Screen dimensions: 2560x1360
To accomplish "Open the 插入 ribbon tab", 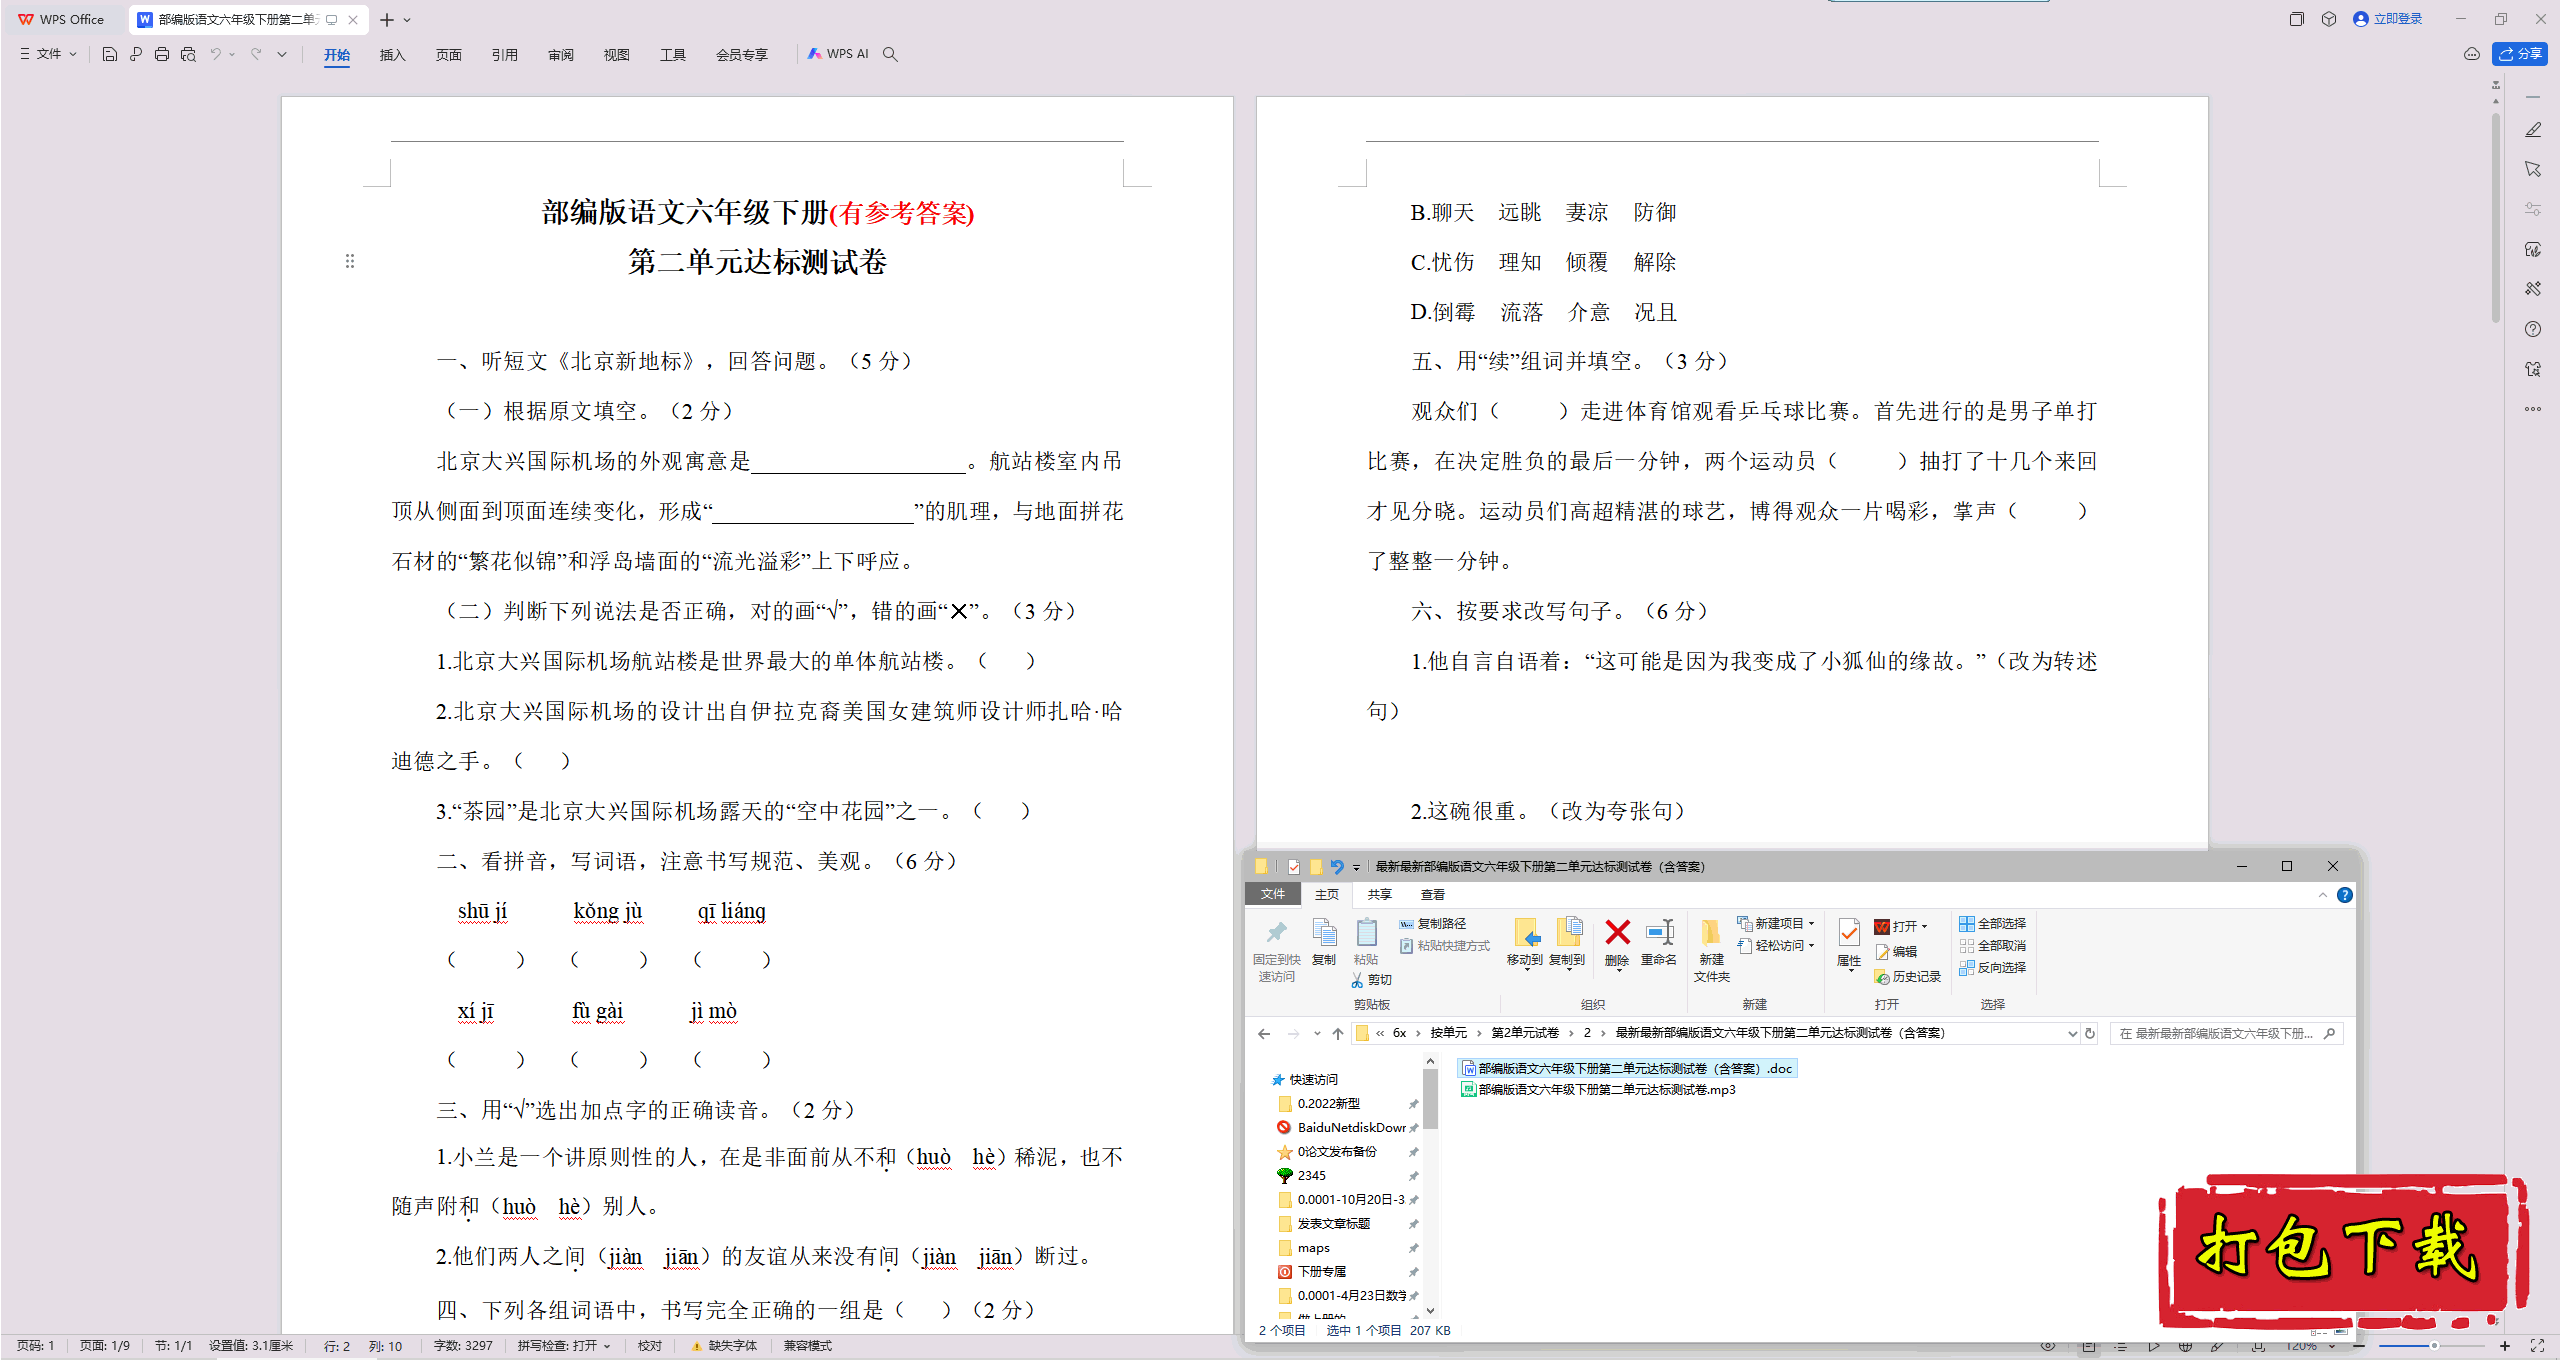I will pos(392,54).
